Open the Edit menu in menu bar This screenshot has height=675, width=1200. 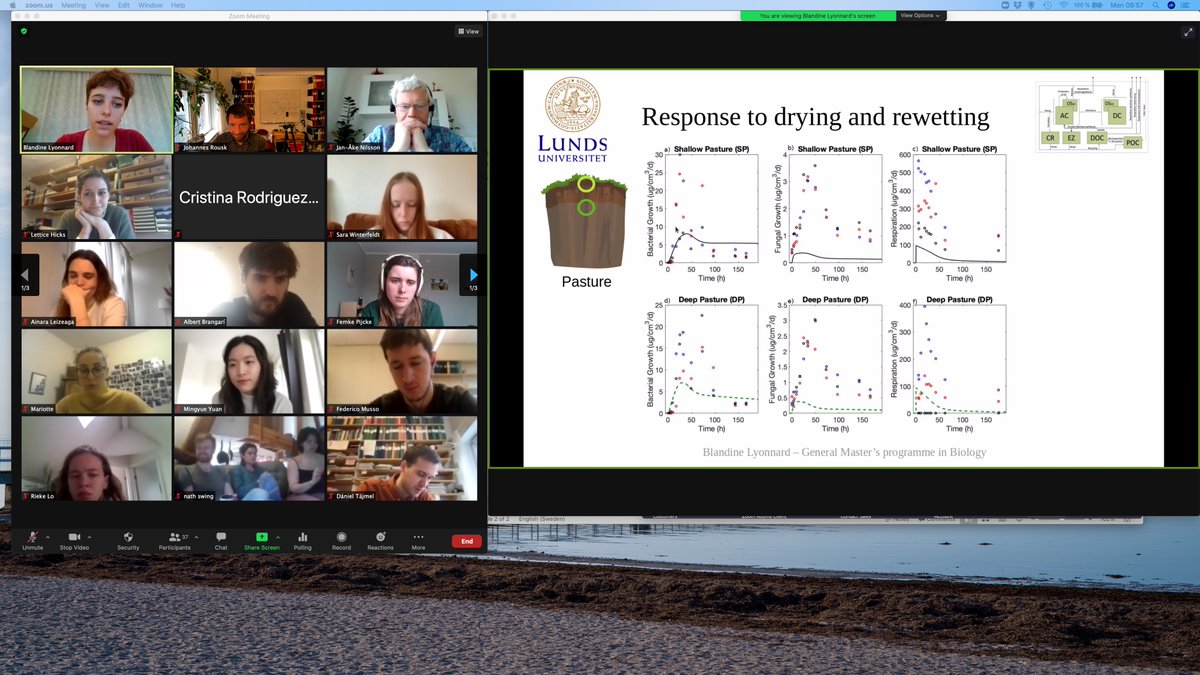(x=124, y=5)
